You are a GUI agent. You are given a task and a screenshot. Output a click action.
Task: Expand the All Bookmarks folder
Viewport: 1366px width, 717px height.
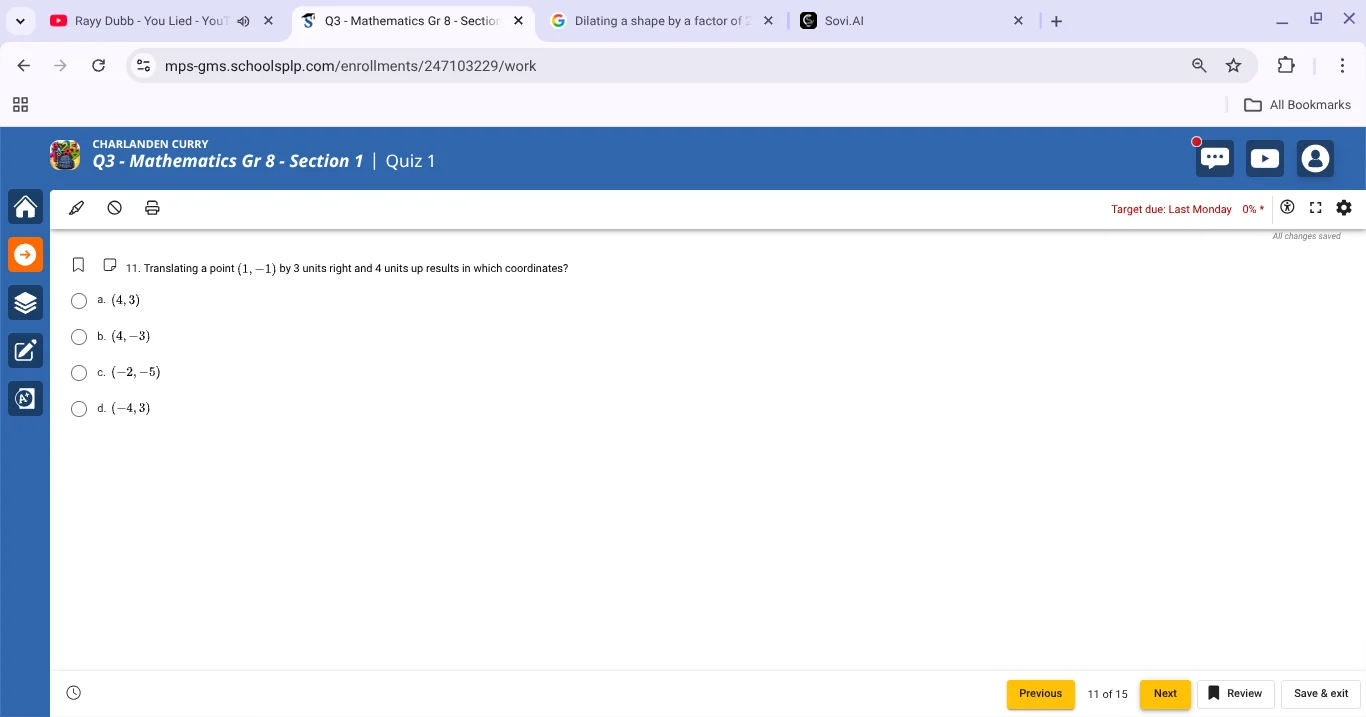(1297, 104)
